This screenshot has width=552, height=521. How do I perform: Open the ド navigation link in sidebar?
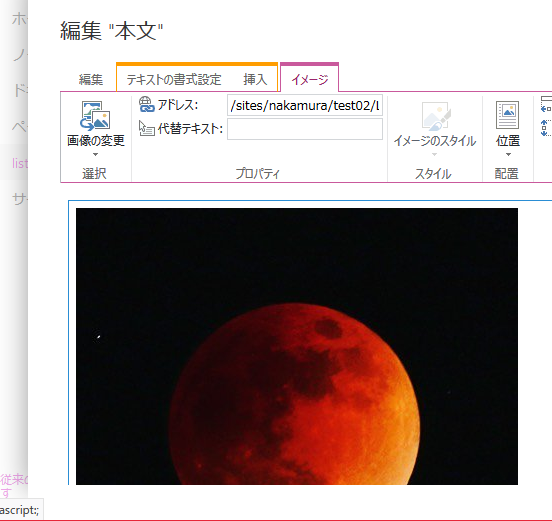tap(20, 91)
